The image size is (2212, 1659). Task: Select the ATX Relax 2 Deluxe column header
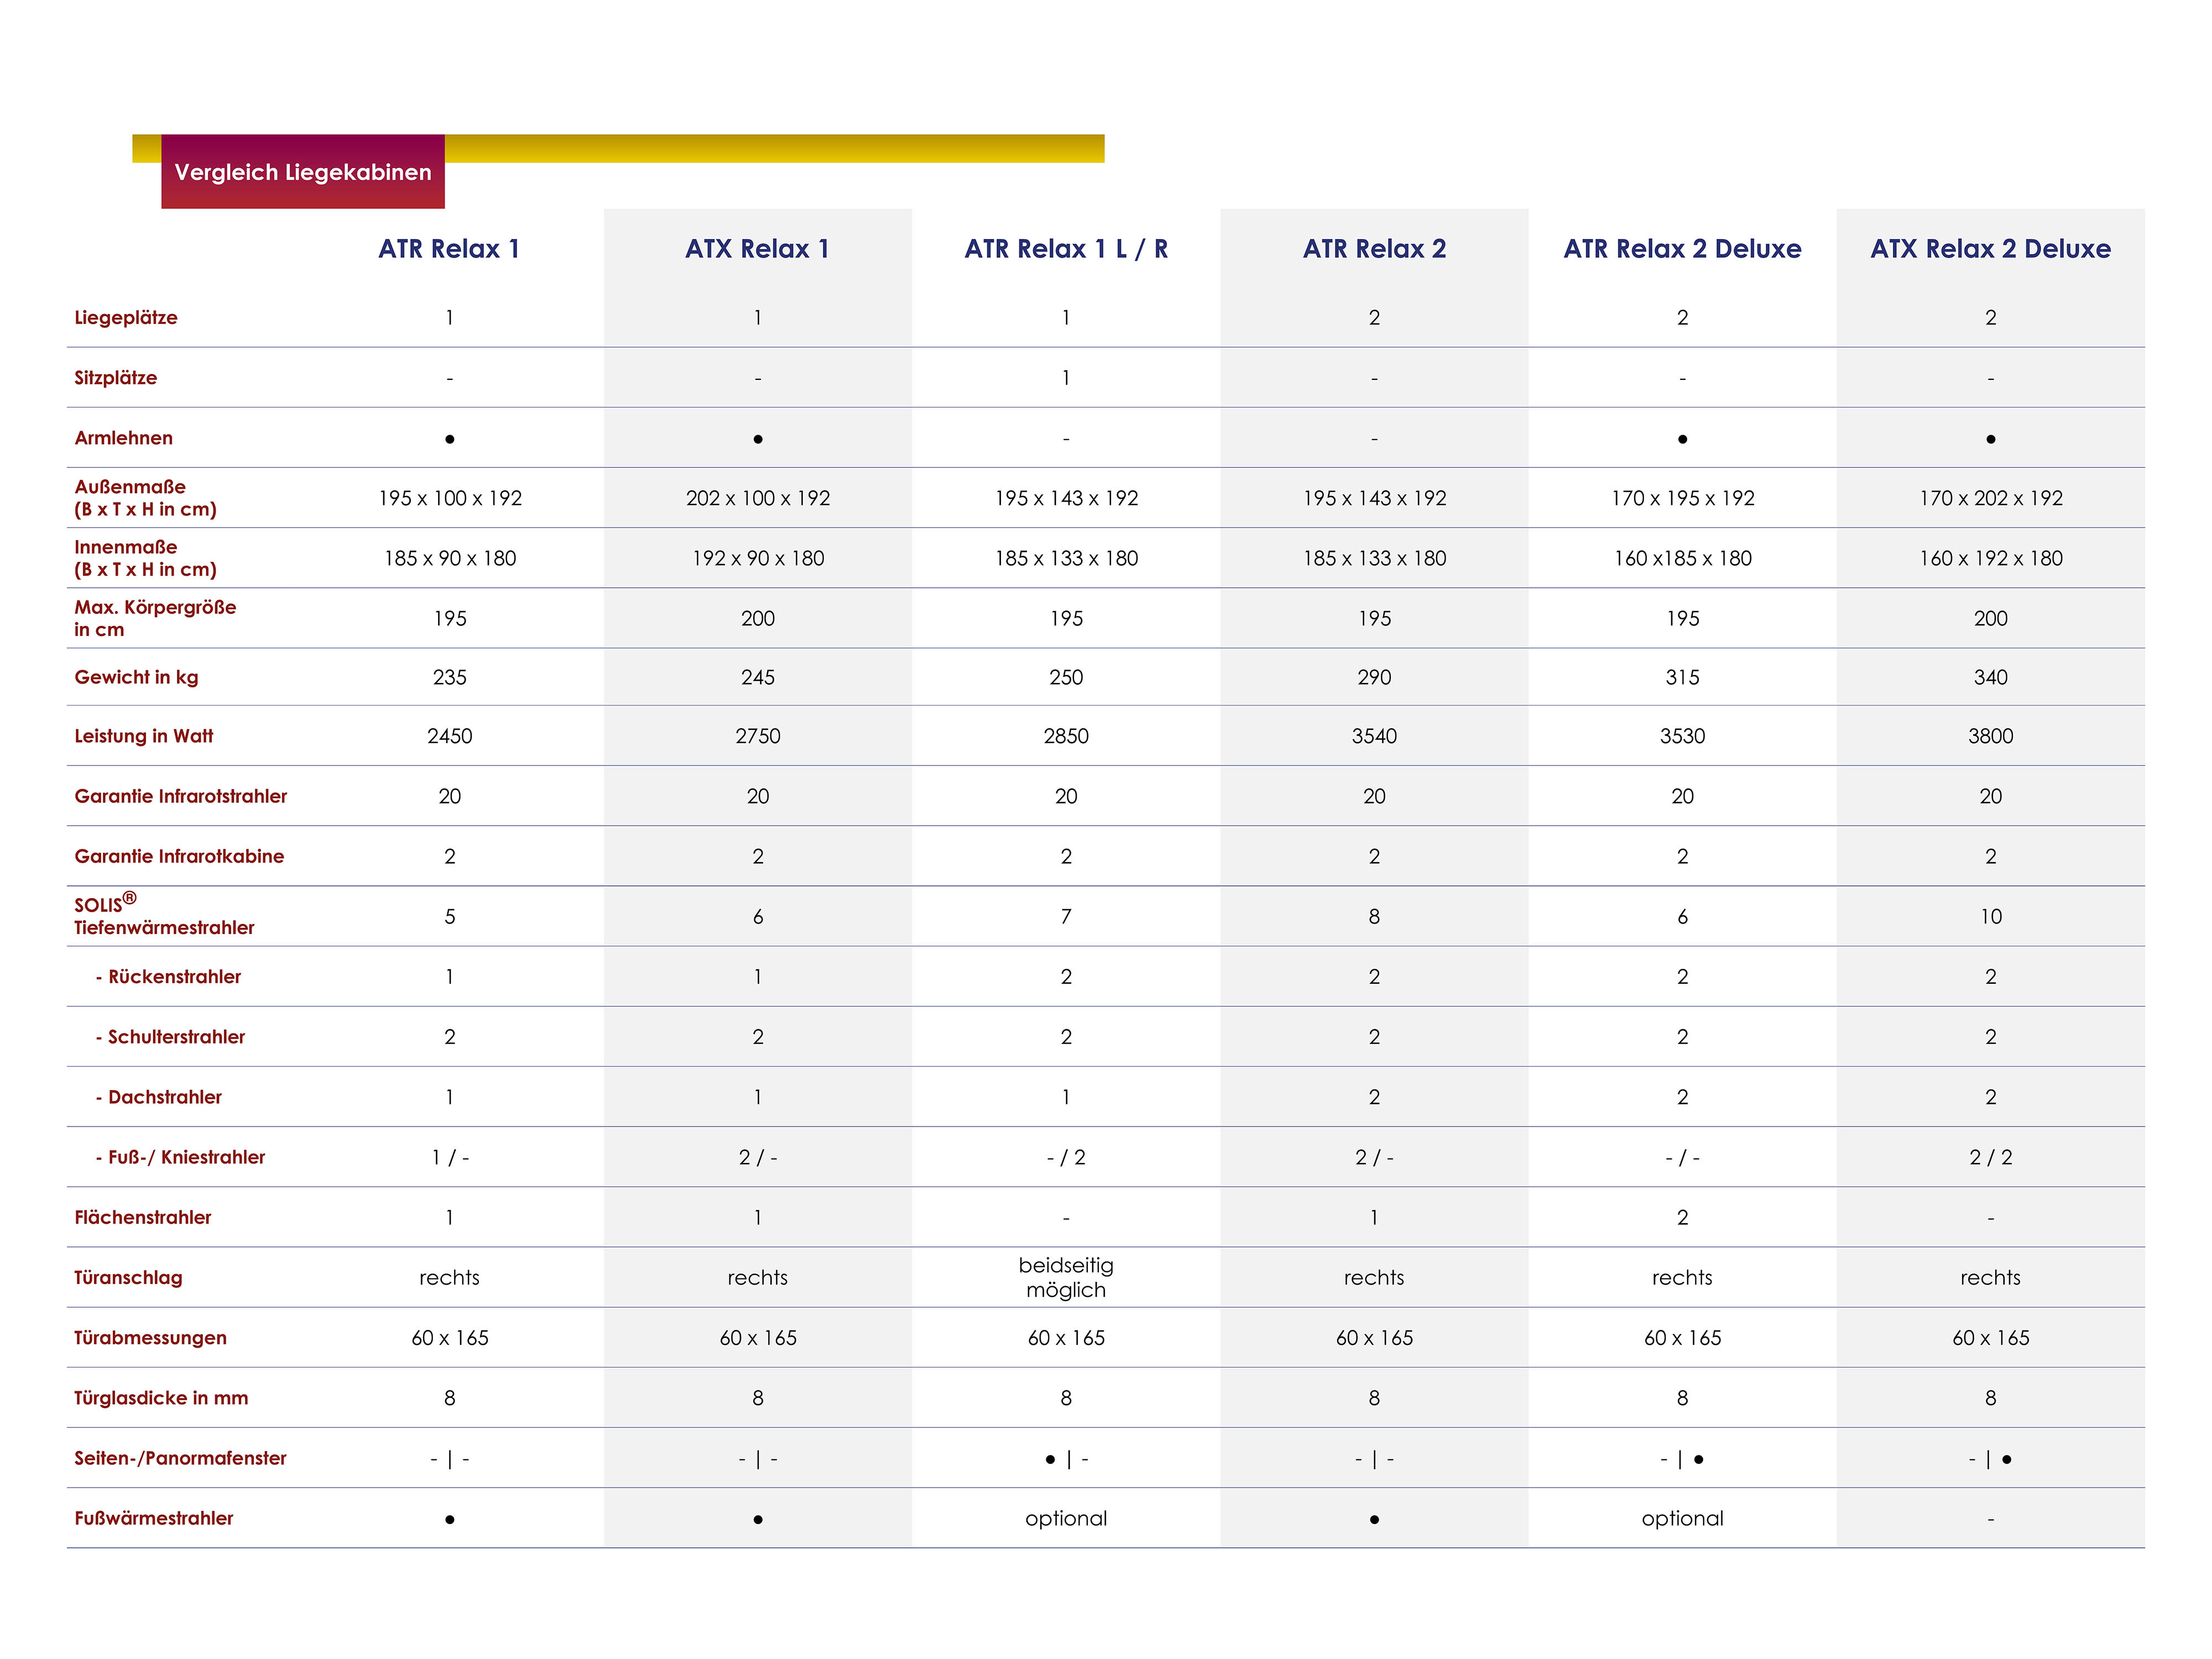point(1990,249)
